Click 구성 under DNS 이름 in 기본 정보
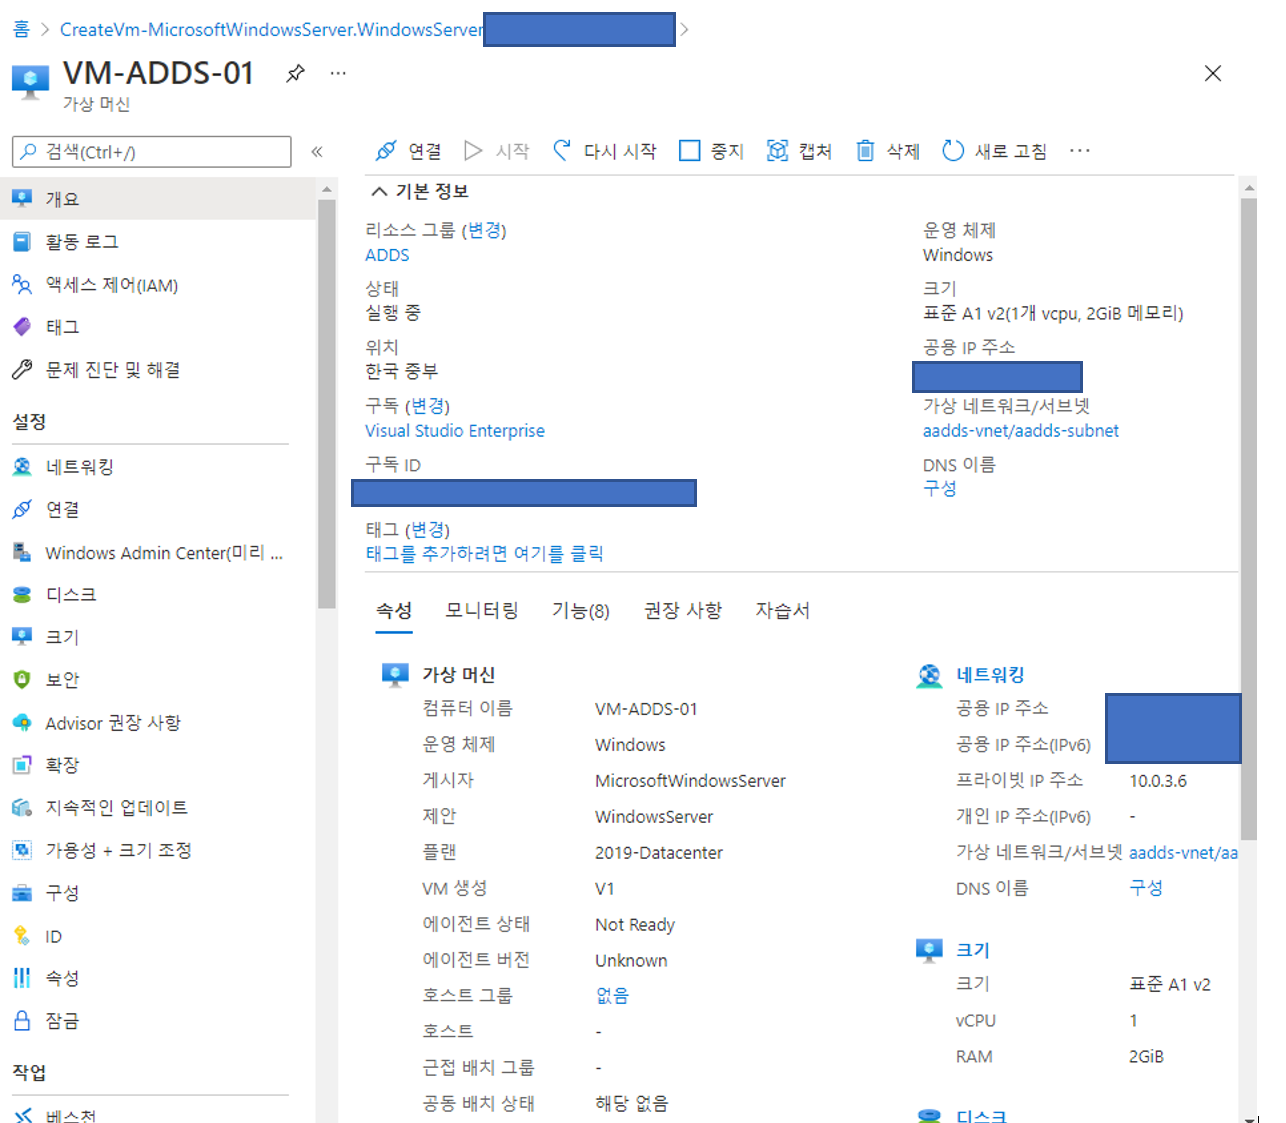This screenshot has height=1123, width=1286. point(940,488)
